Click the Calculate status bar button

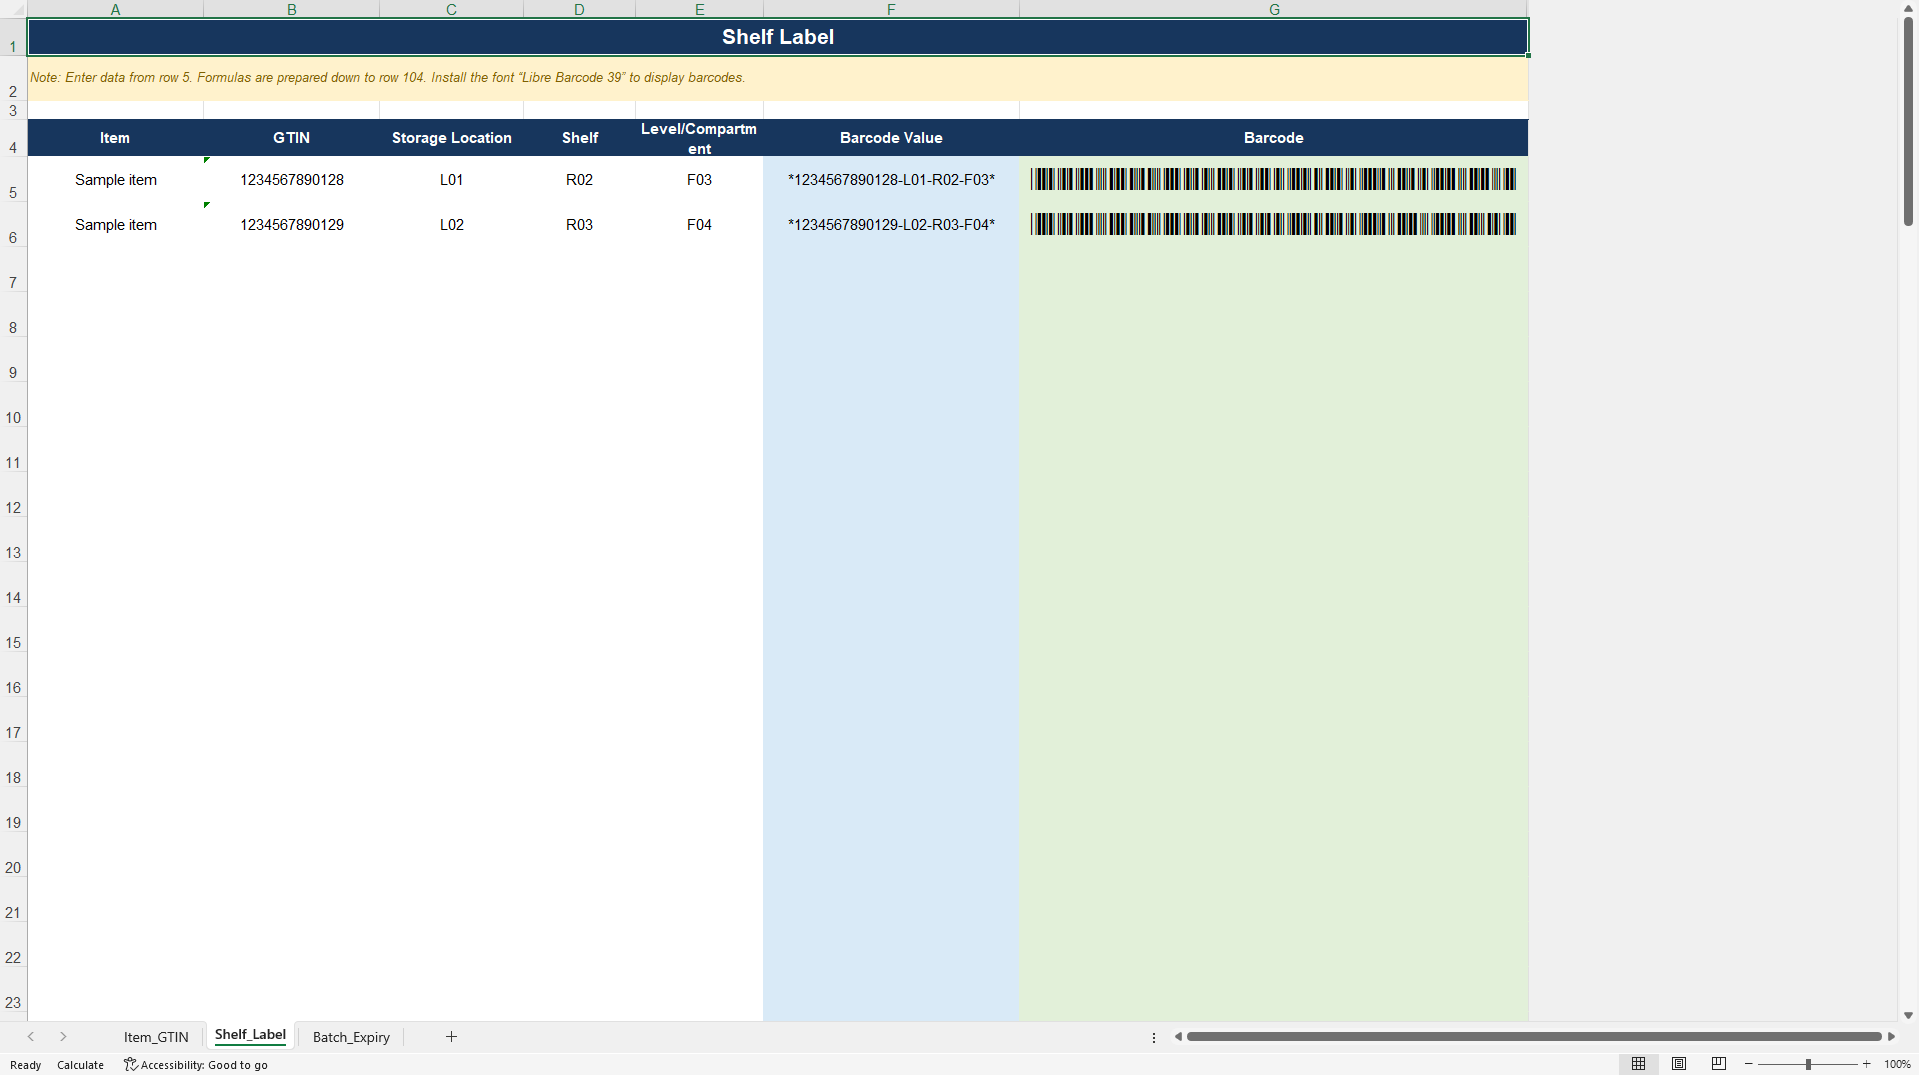(x=80, y=1065)
